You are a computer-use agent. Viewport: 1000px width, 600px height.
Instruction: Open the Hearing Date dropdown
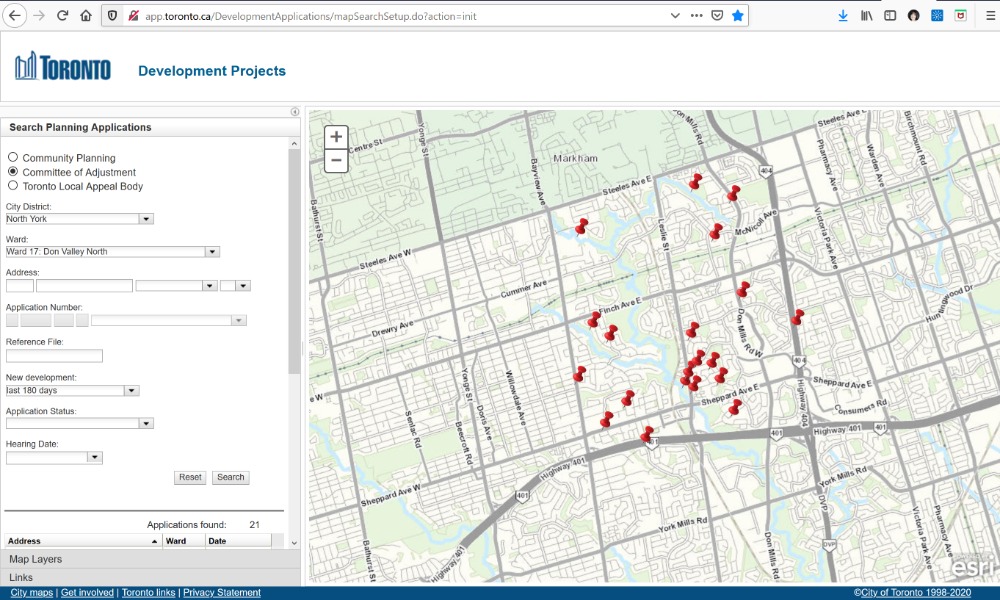pyautogui.click(x=95, y=457)
